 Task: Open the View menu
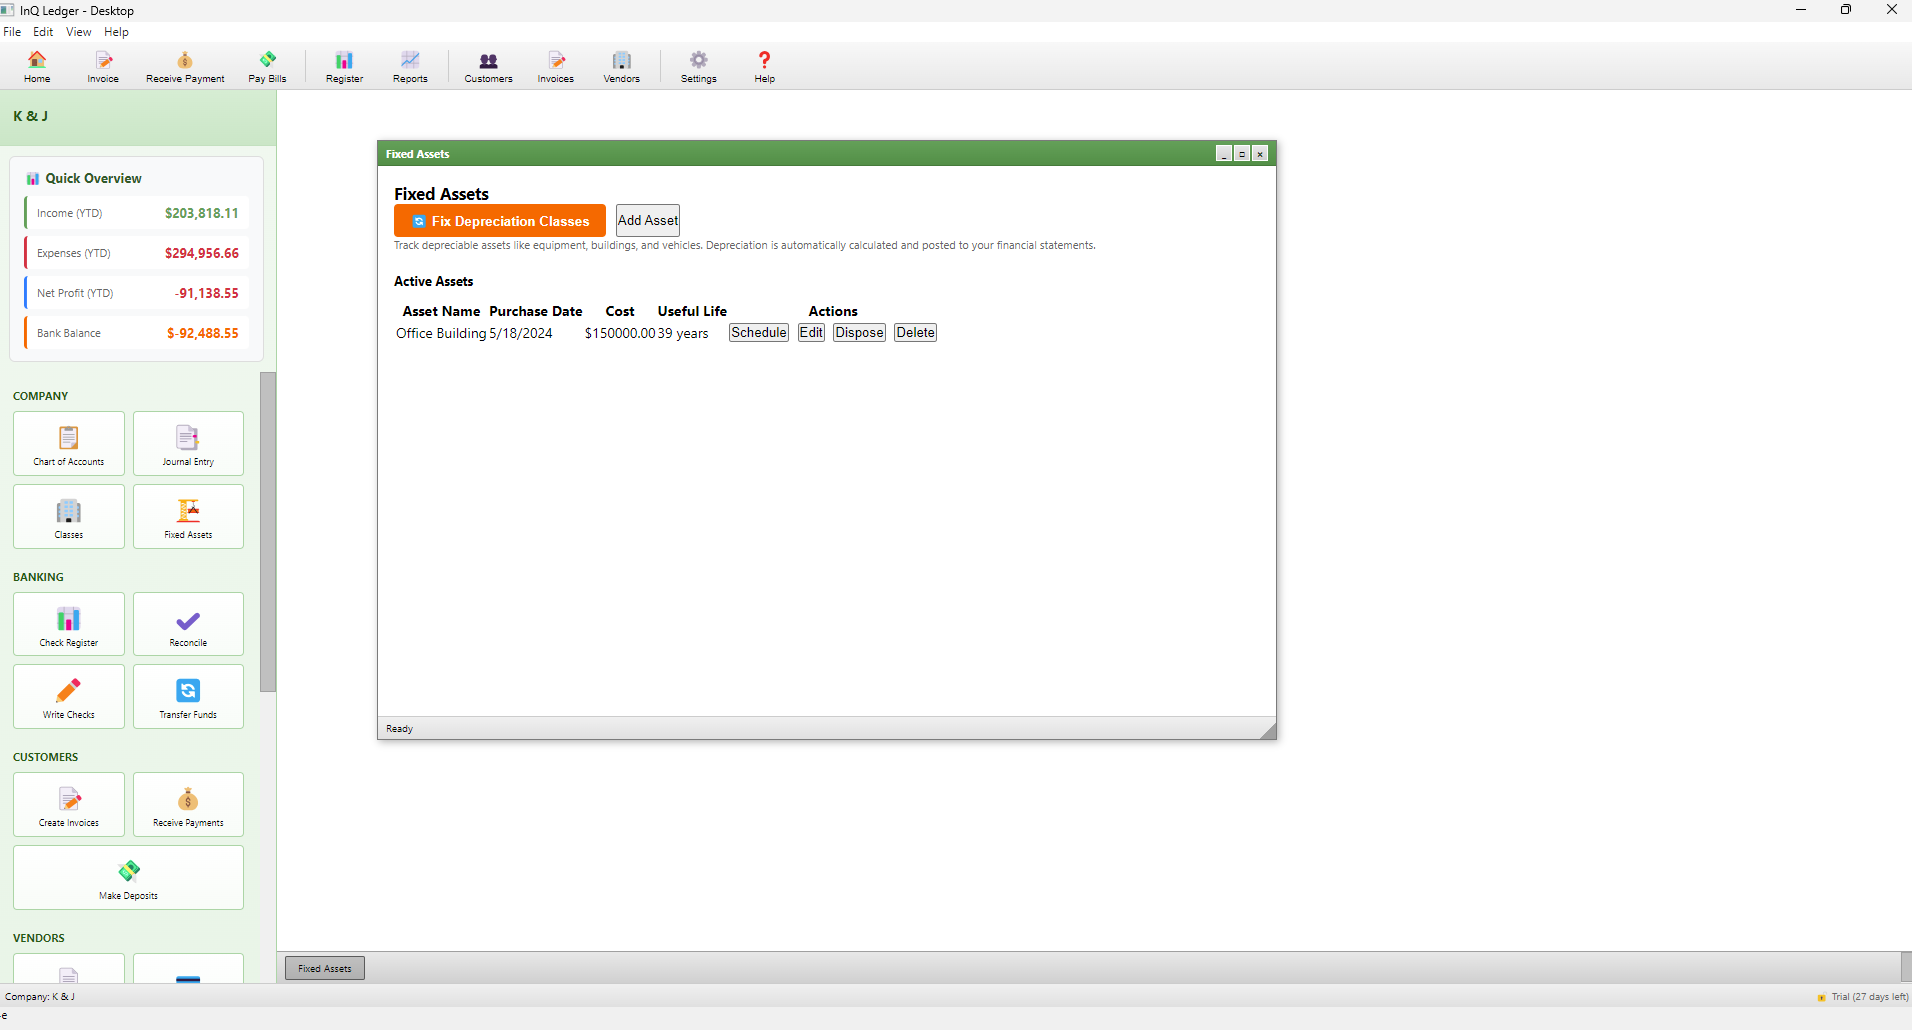78,32
